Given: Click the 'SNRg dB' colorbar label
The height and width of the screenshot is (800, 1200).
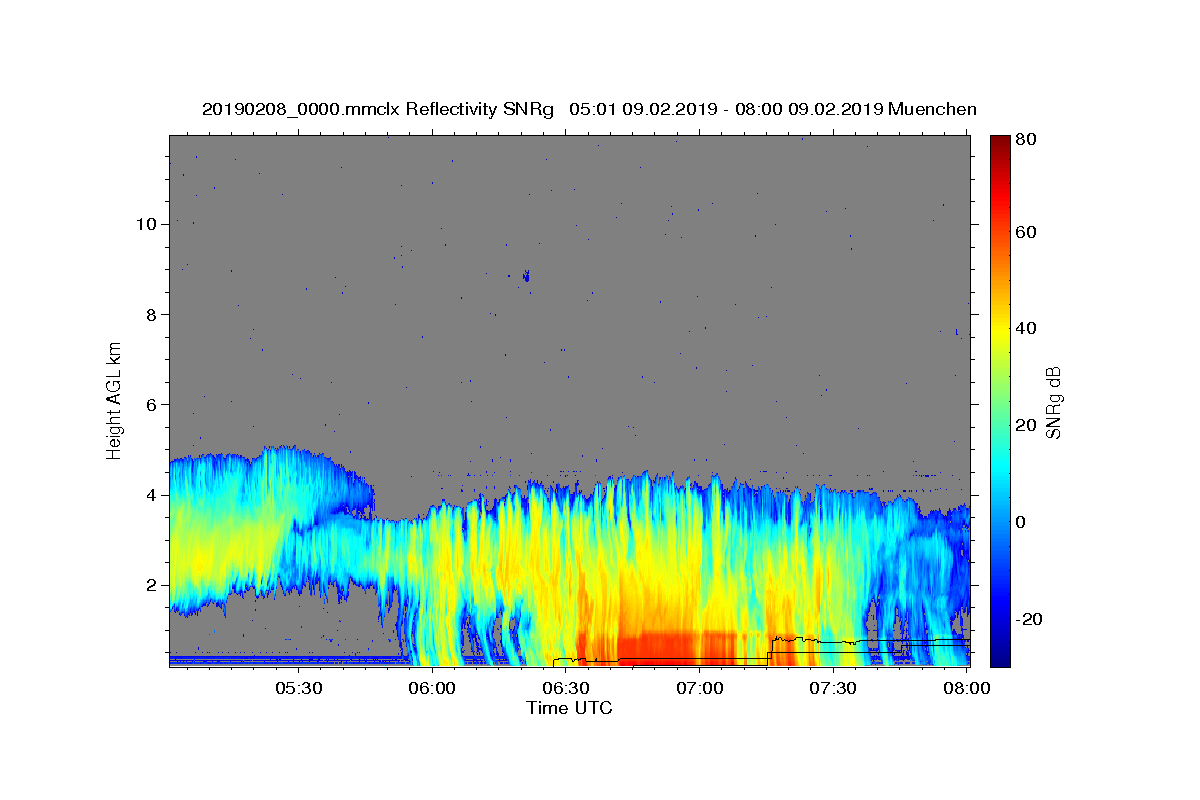Looking at the screenshot, I should [1052, 402].
